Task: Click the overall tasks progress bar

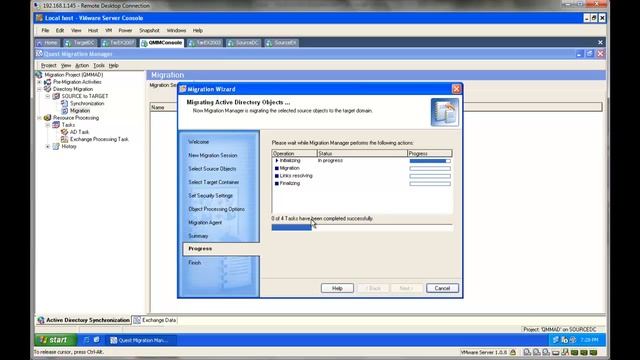Action: pos(362,227)
